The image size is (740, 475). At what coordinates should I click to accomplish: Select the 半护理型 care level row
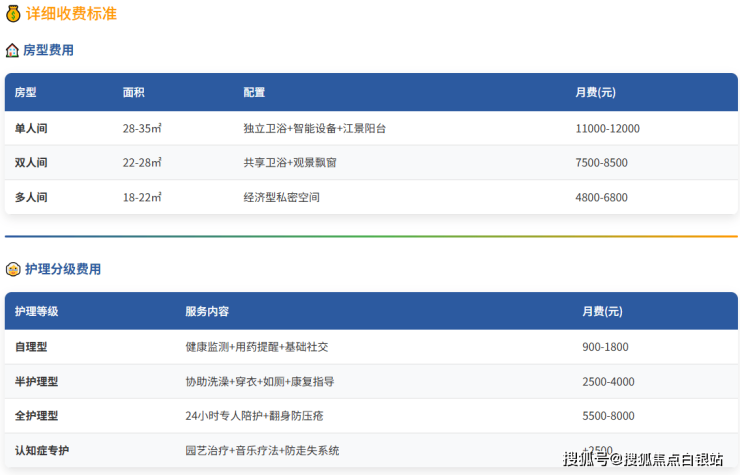click(x=37, y=382)
